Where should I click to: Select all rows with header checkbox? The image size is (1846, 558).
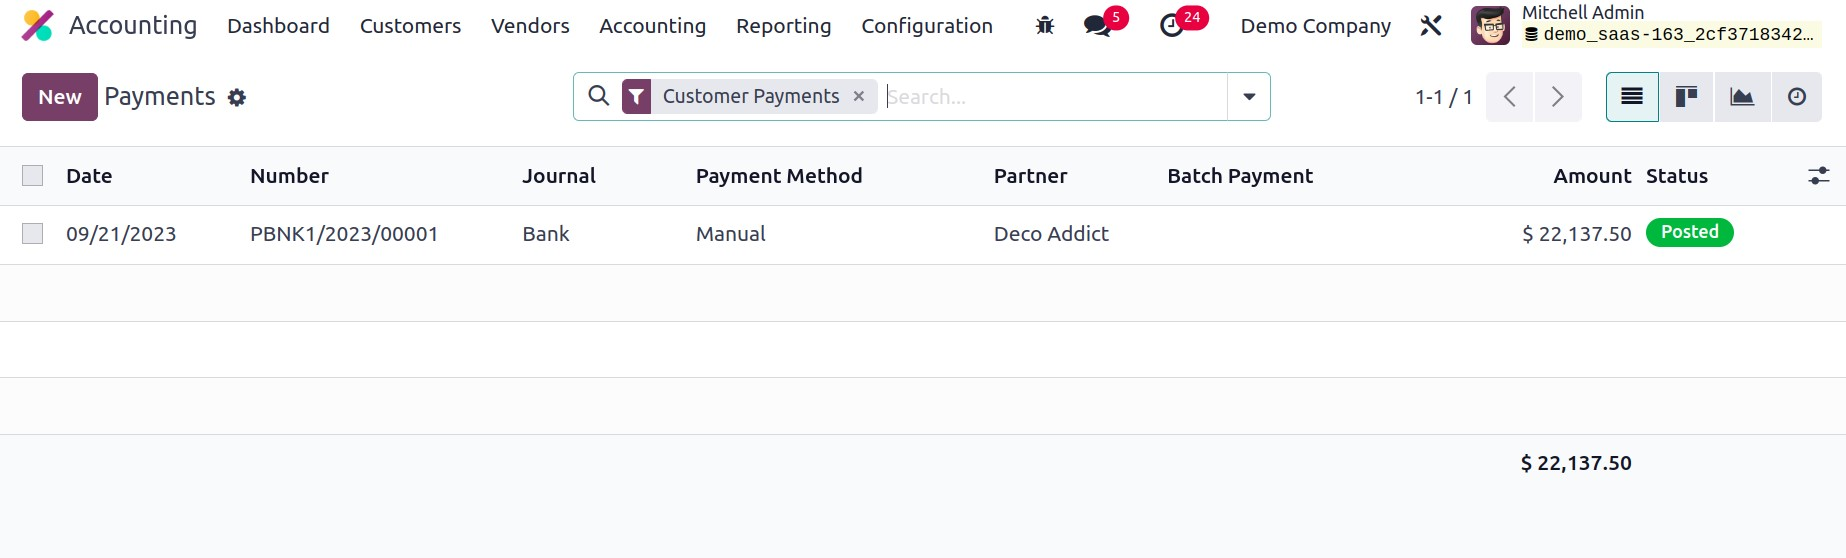33,176
